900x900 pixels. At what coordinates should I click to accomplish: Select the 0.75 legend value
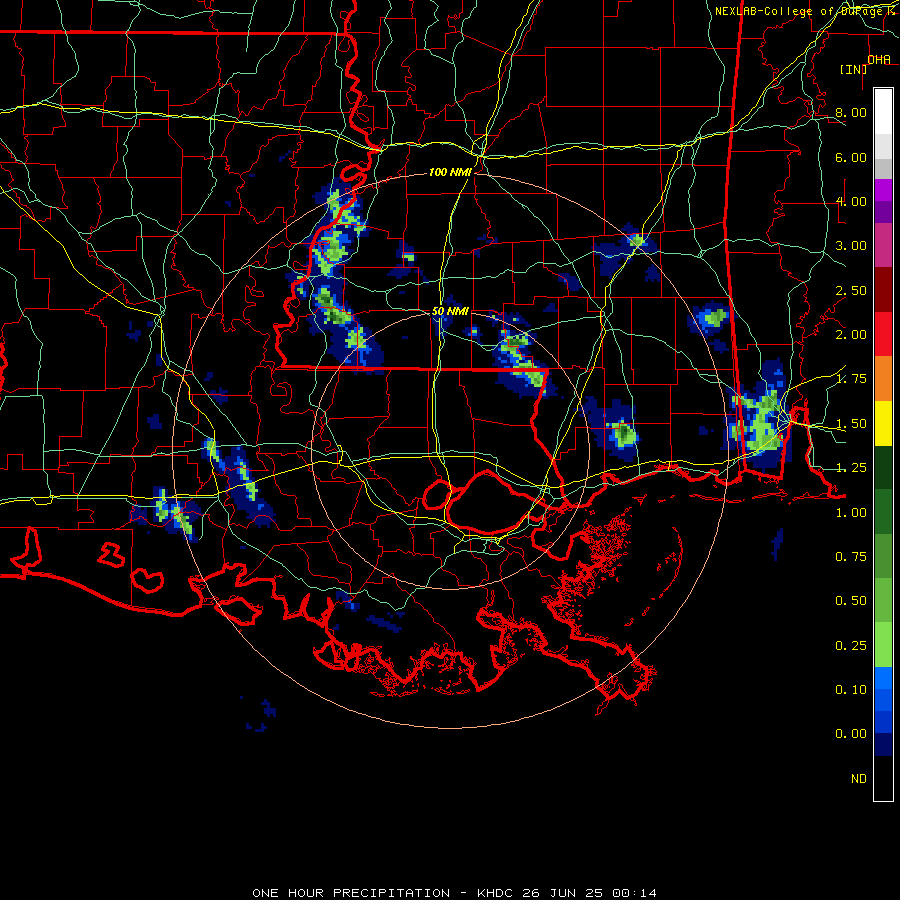point(851,557)
